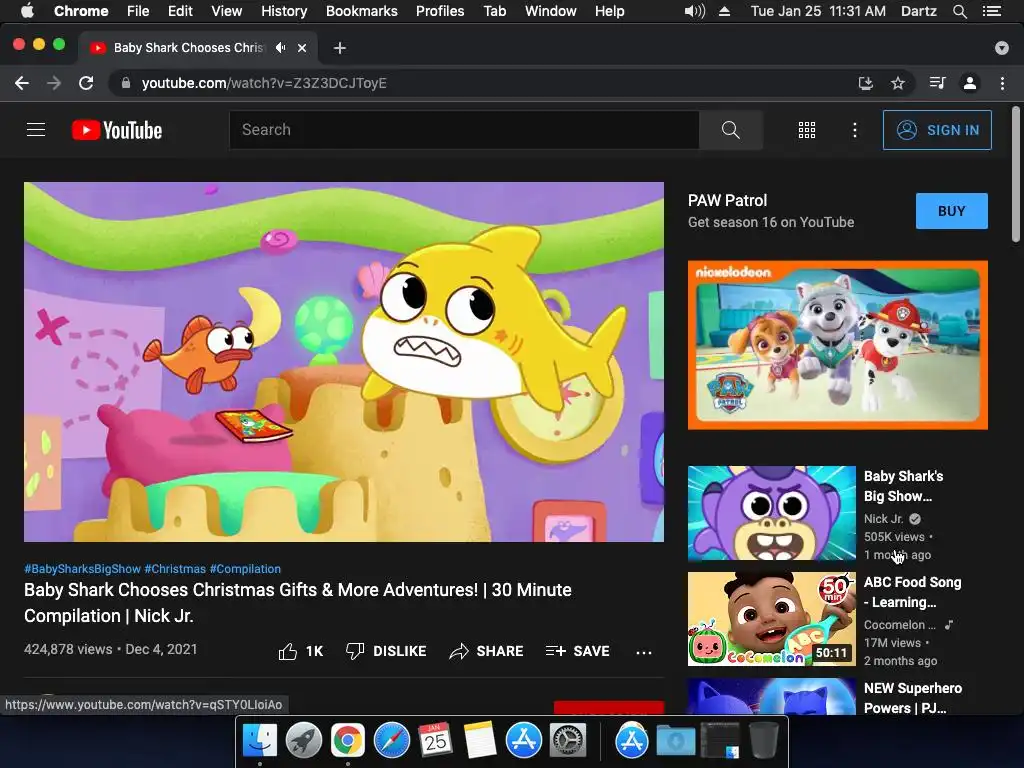Open Chrome profile avatar

pos(970,83)
